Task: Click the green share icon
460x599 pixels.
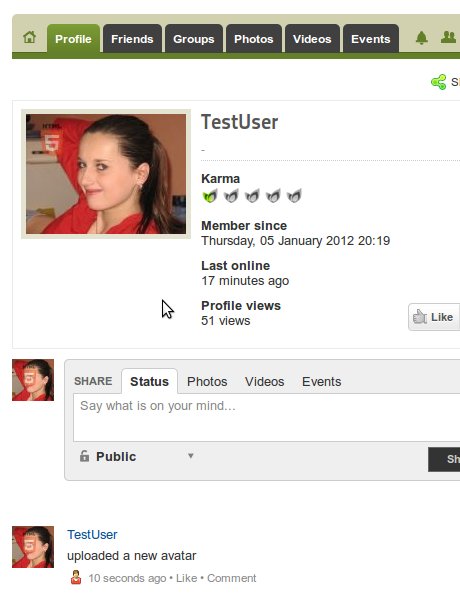Action: tap(439, 82)
